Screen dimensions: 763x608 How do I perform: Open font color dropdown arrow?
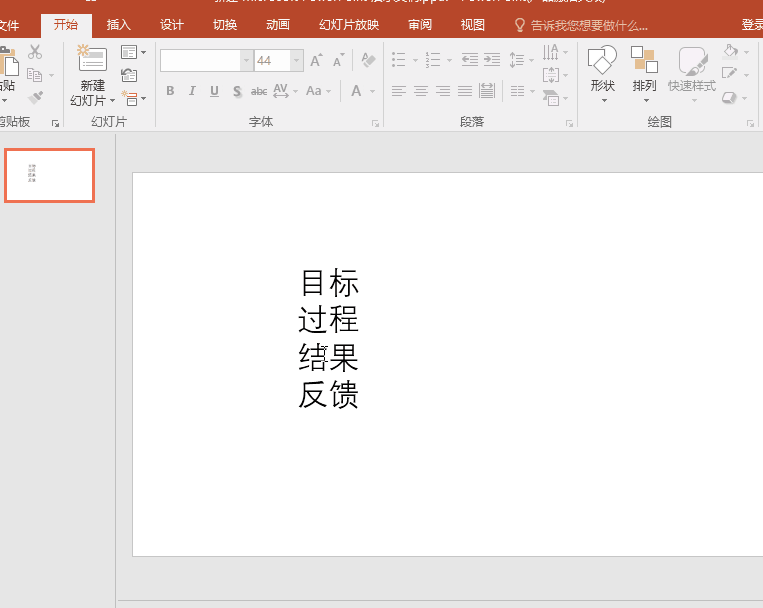click(373, 91)
